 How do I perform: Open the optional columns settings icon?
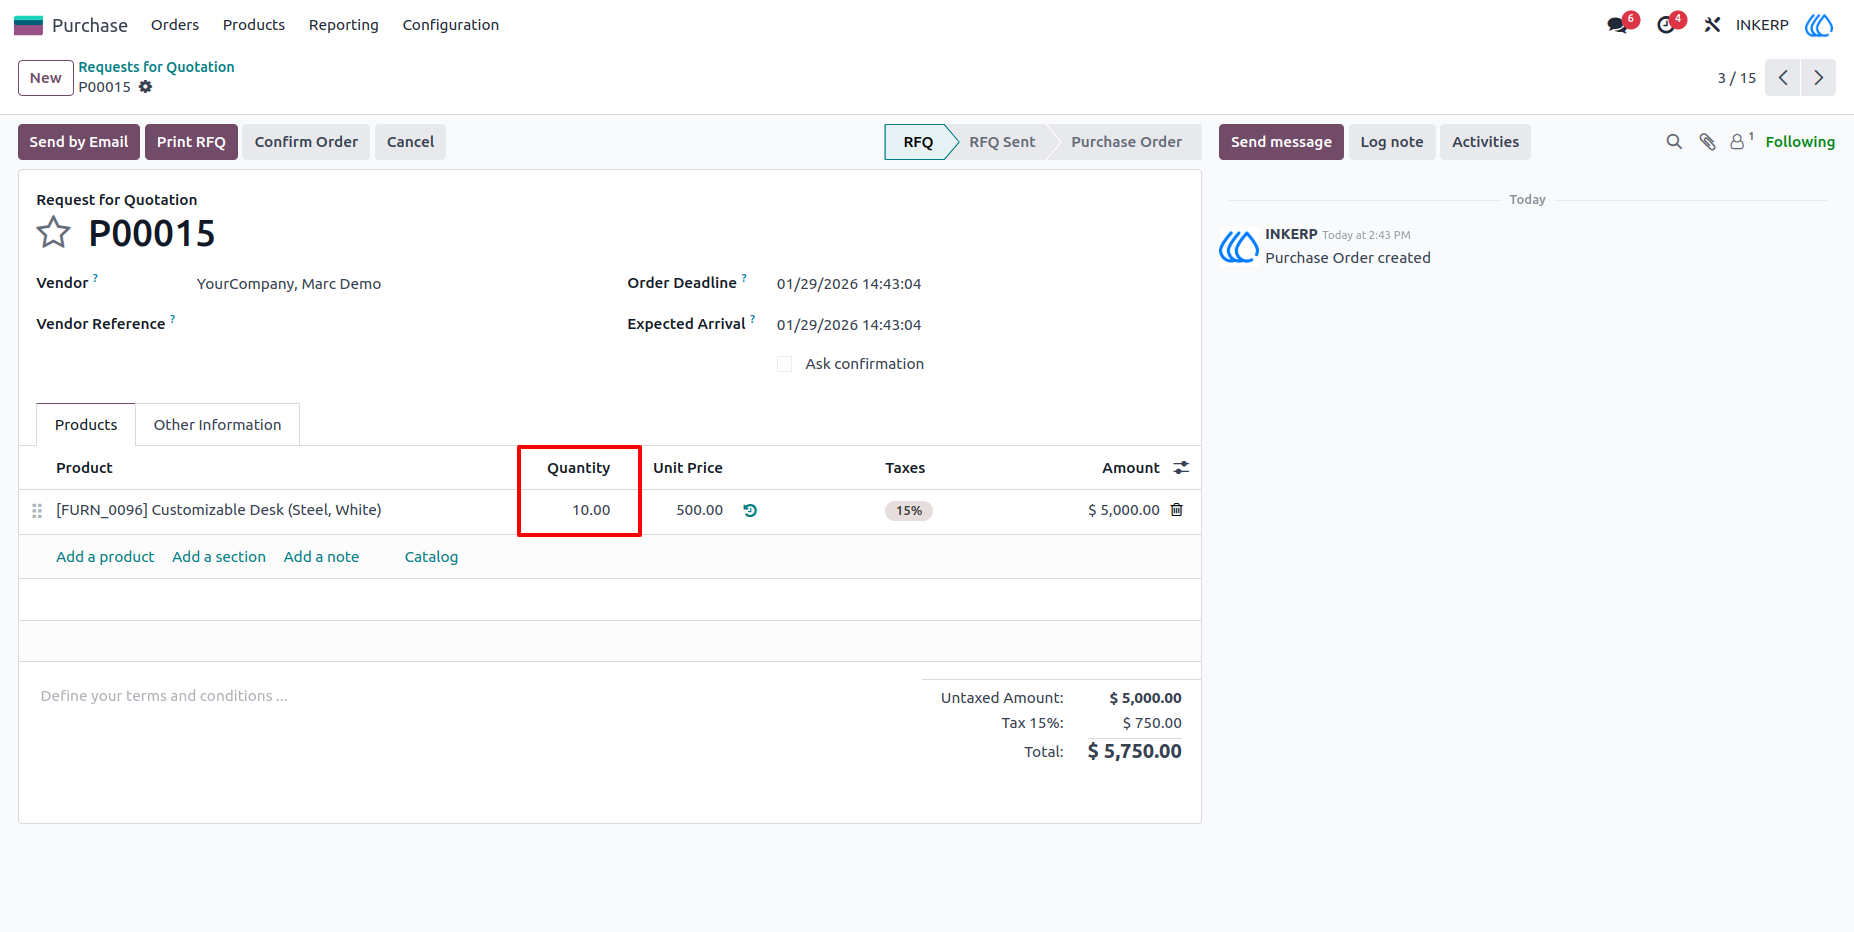tap(1181, 468)
